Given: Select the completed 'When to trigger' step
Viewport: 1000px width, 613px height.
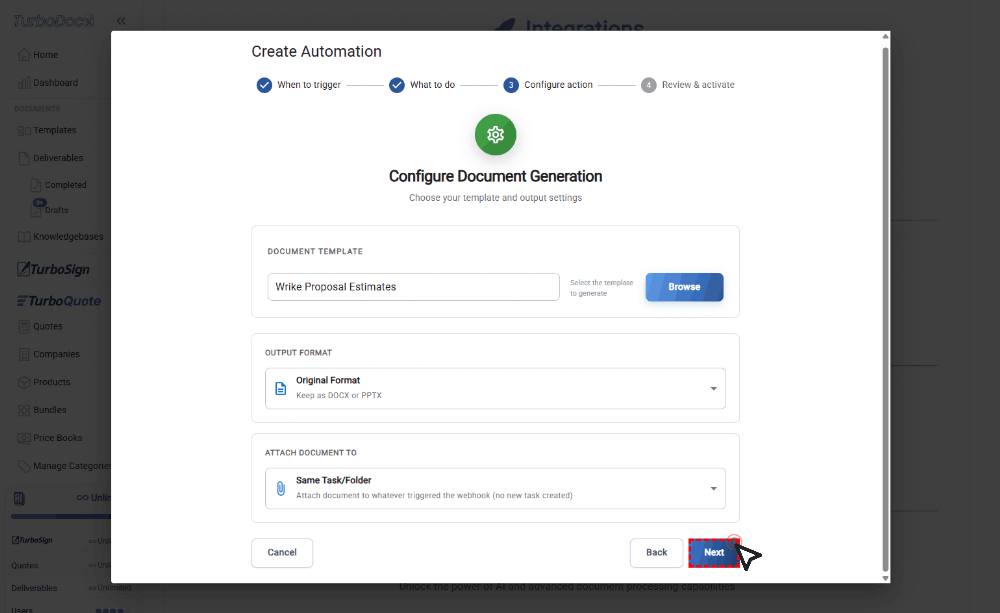Looking at the screenshot, I should 264,85.
